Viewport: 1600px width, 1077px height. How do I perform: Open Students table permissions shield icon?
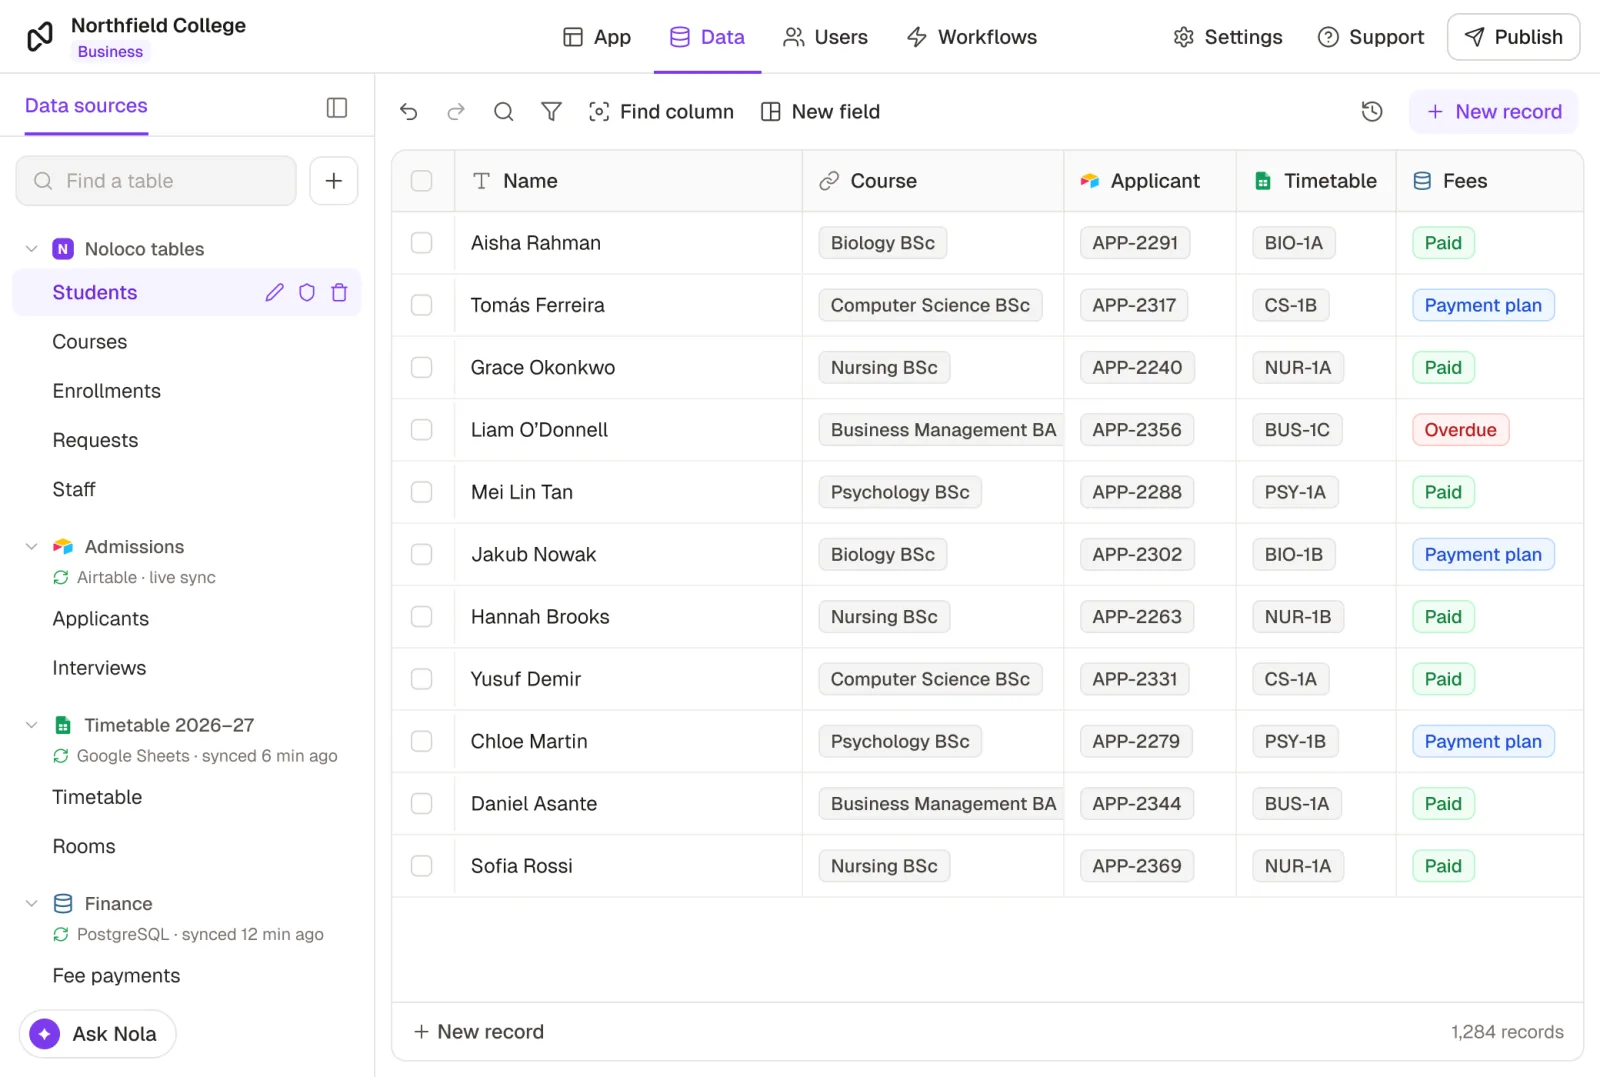pyautogui.click(x=307, y=293)
